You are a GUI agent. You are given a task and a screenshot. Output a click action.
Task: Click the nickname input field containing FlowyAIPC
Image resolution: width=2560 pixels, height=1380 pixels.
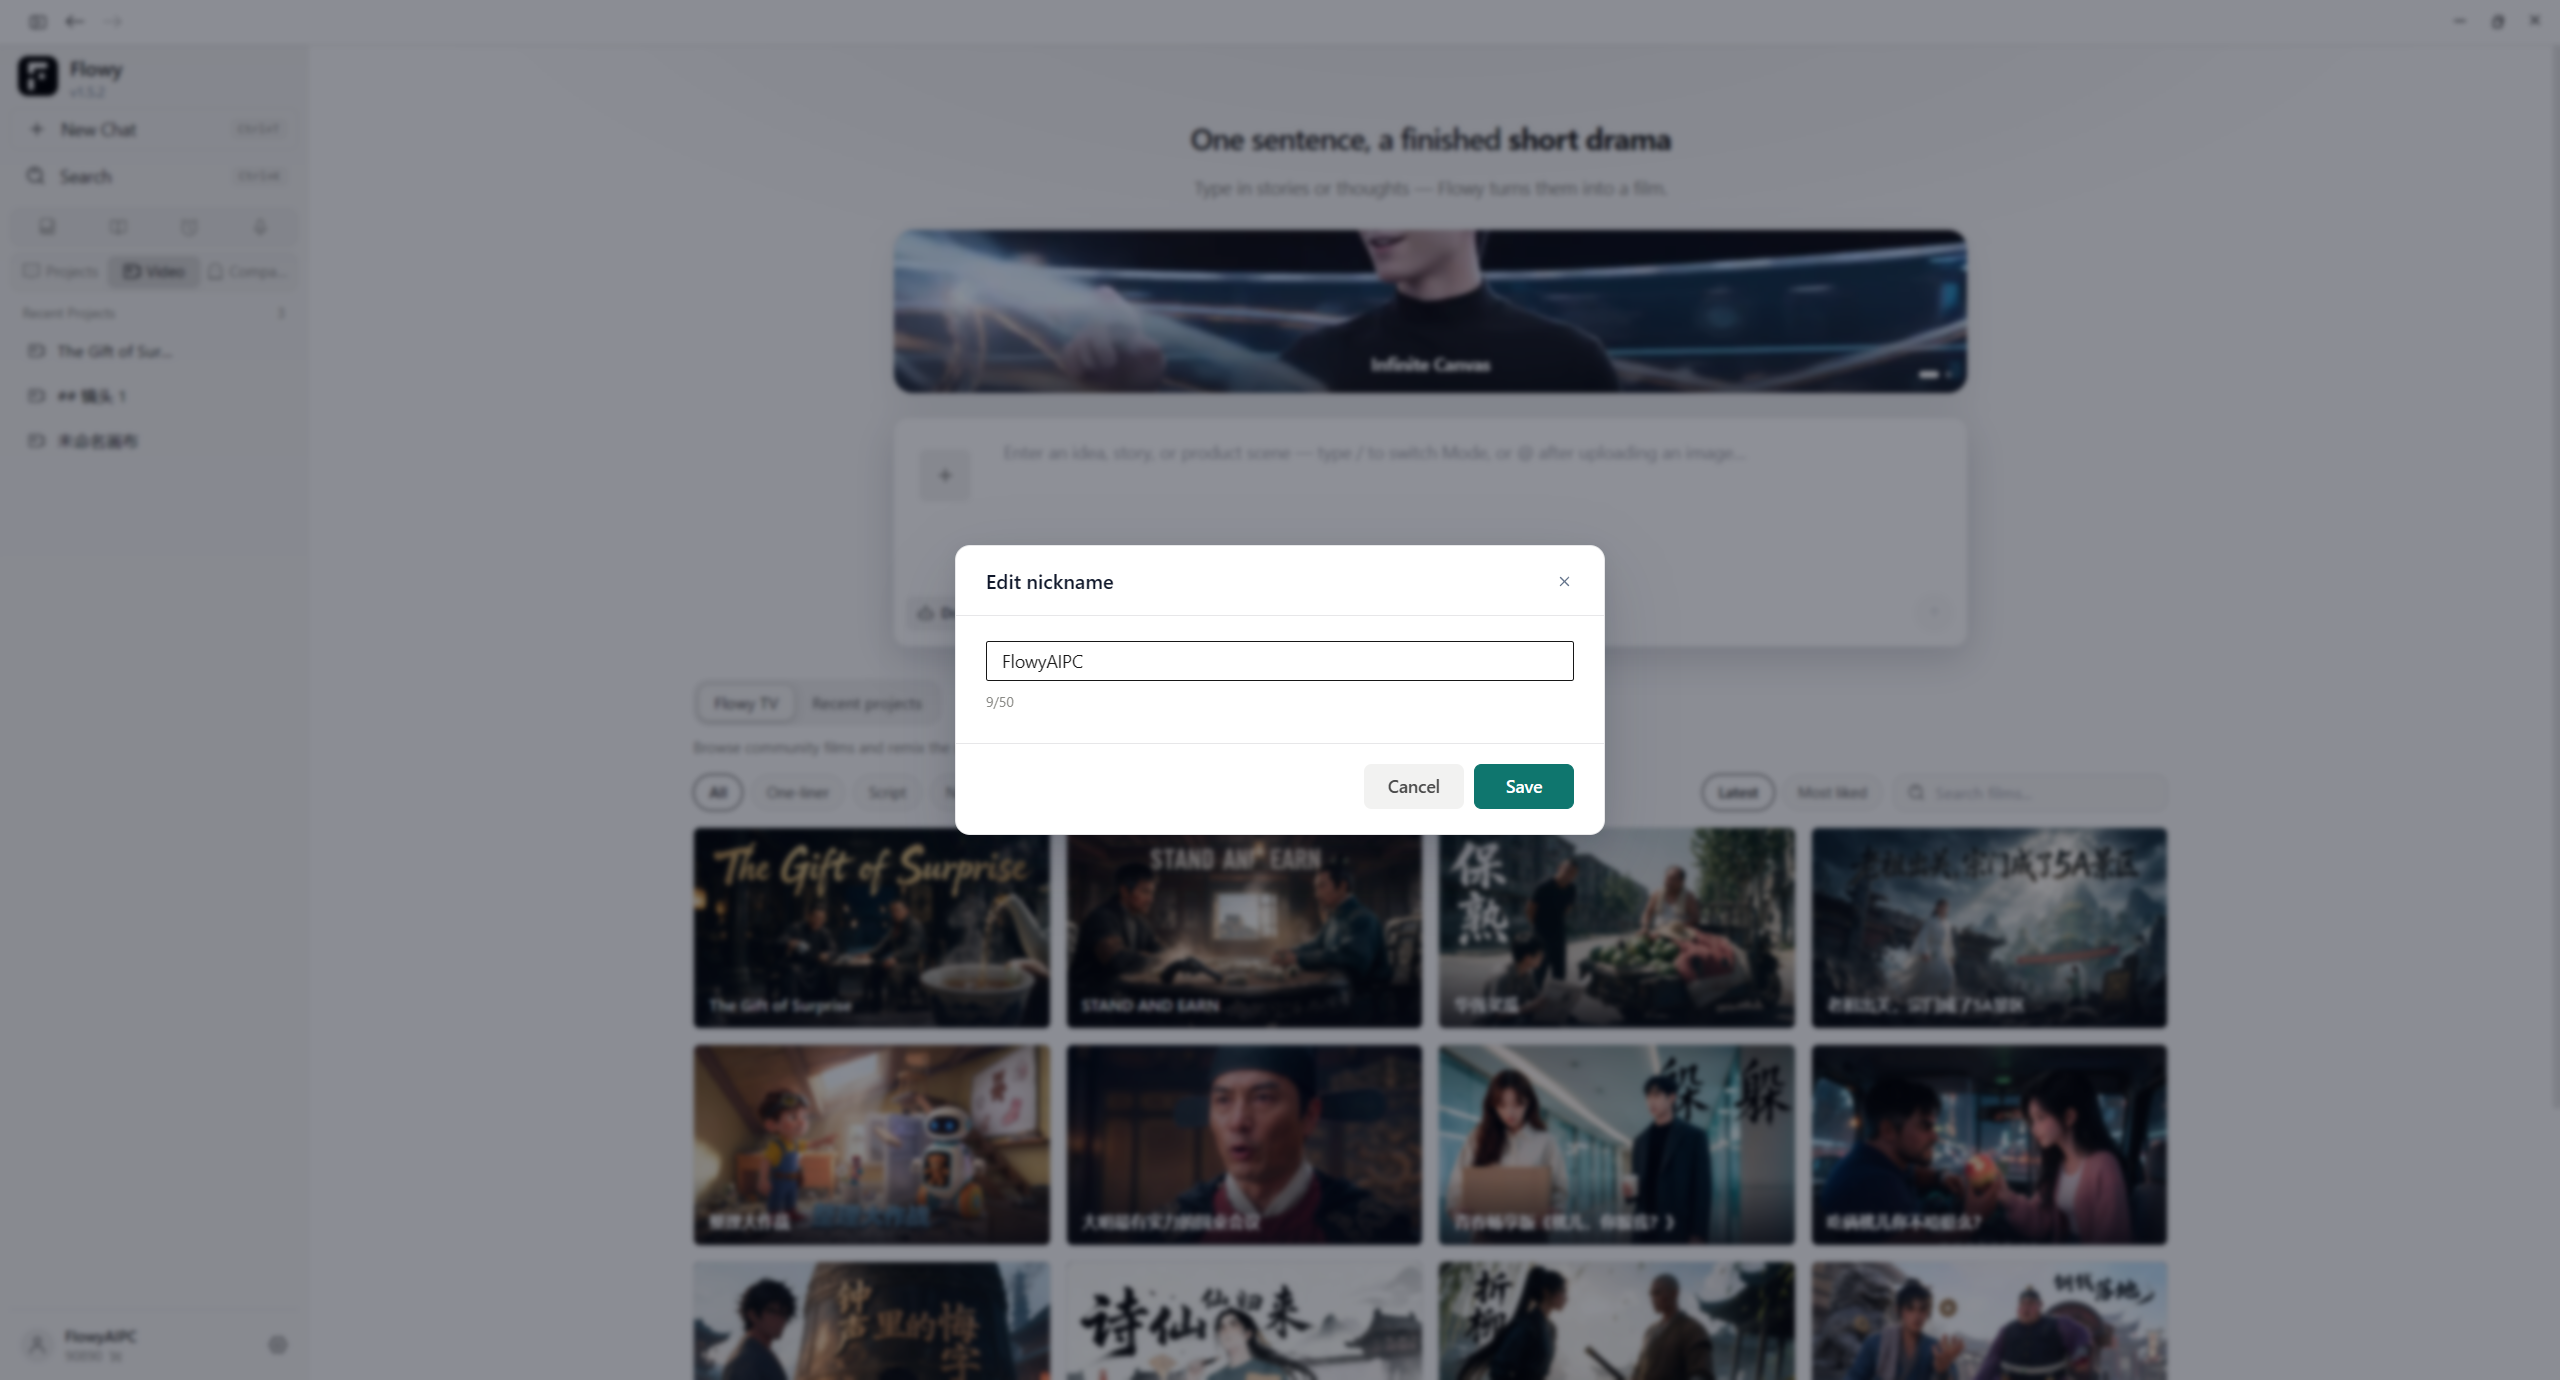pos(1279,661)
